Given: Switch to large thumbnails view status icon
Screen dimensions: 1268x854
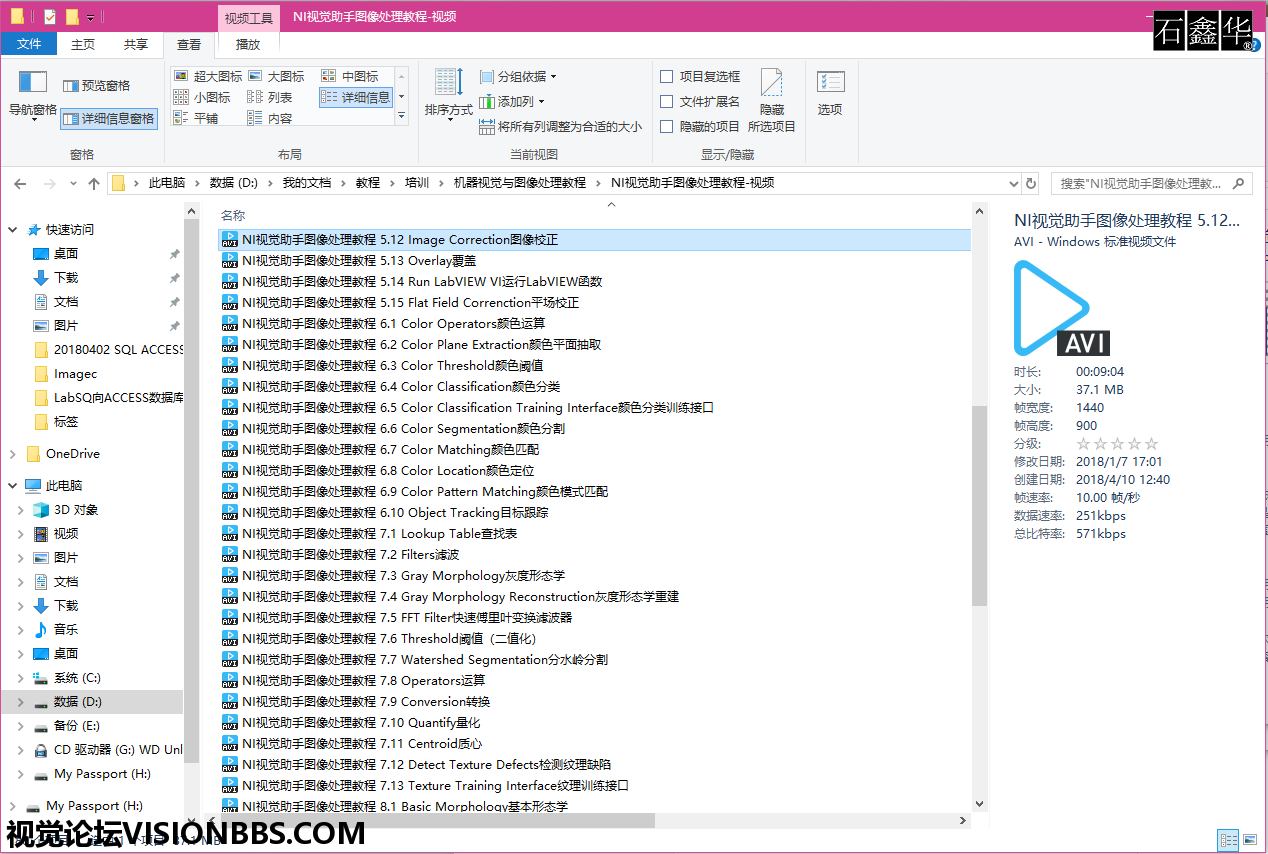Looking at the screenshot, I should (1250, 840).
